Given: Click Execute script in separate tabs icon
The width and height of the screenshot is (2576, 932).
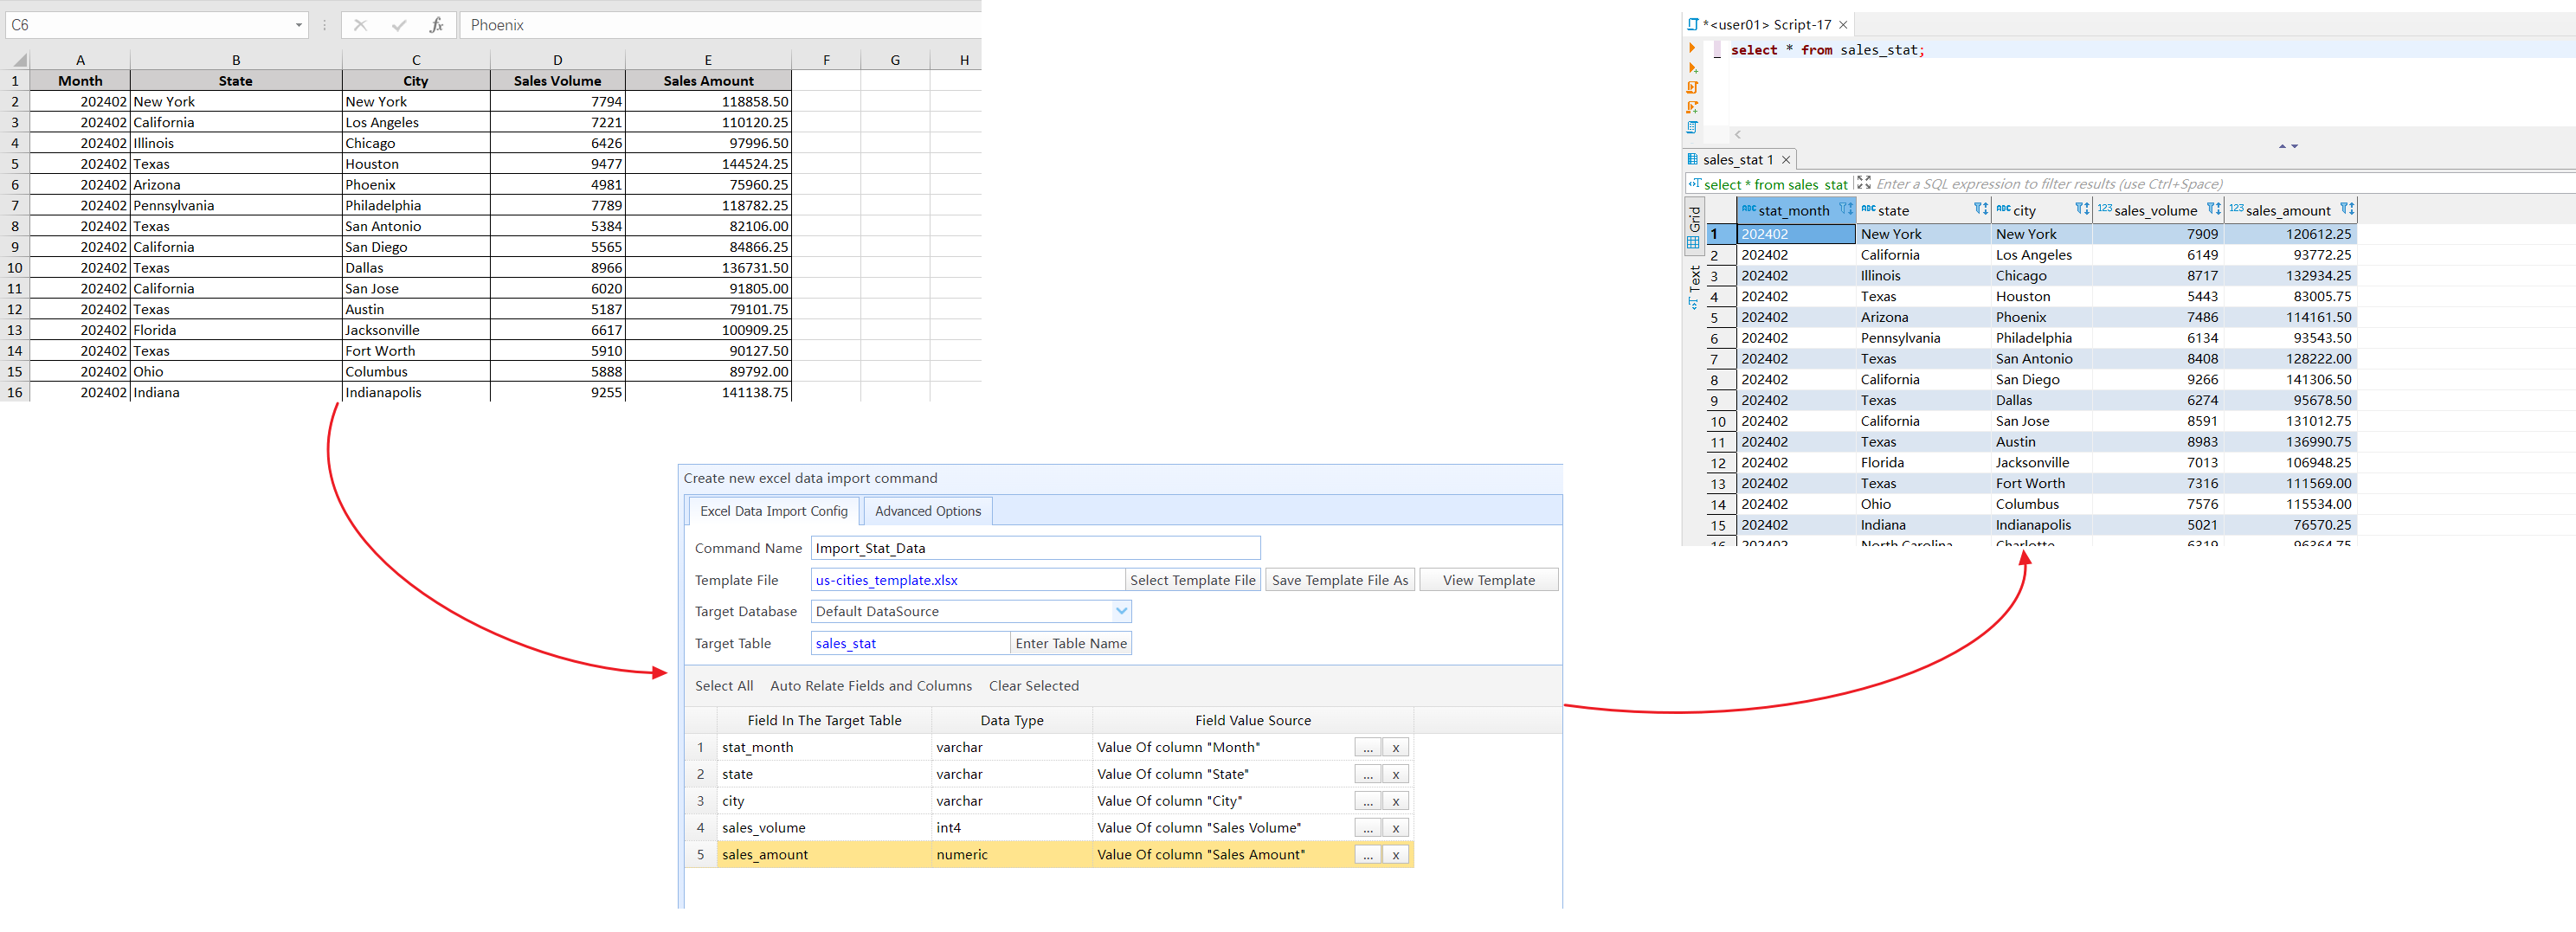Looking at the screenshot, I should click(x=1692, y=108).
